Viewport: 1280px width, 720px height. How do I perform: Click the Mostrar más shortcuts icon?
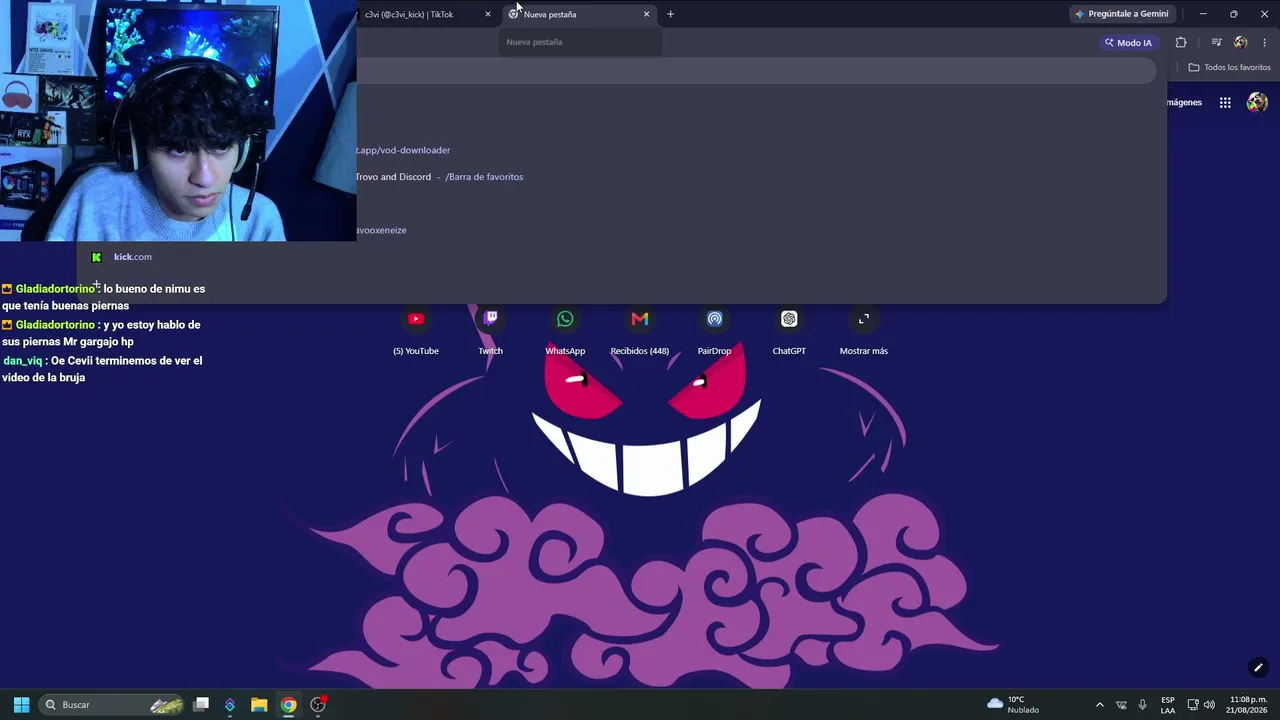point(864,319)
